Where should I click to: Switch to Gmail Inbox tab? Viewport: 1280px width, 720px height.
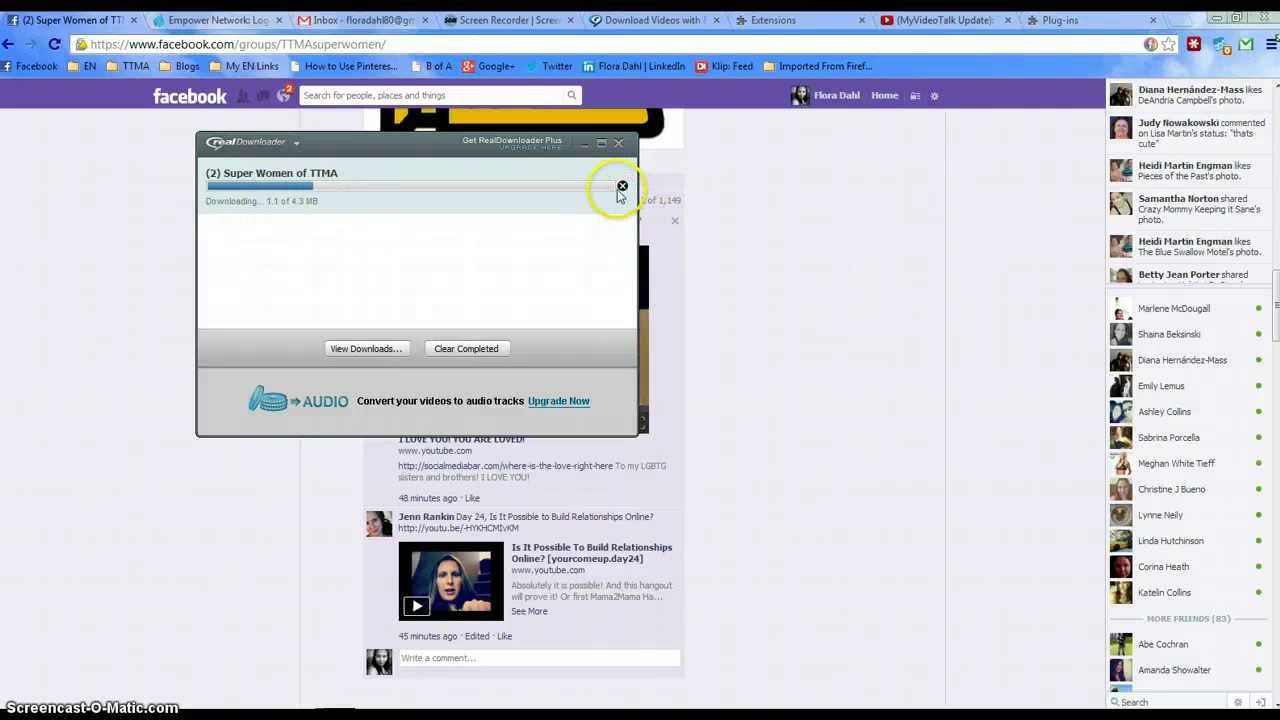363,20
